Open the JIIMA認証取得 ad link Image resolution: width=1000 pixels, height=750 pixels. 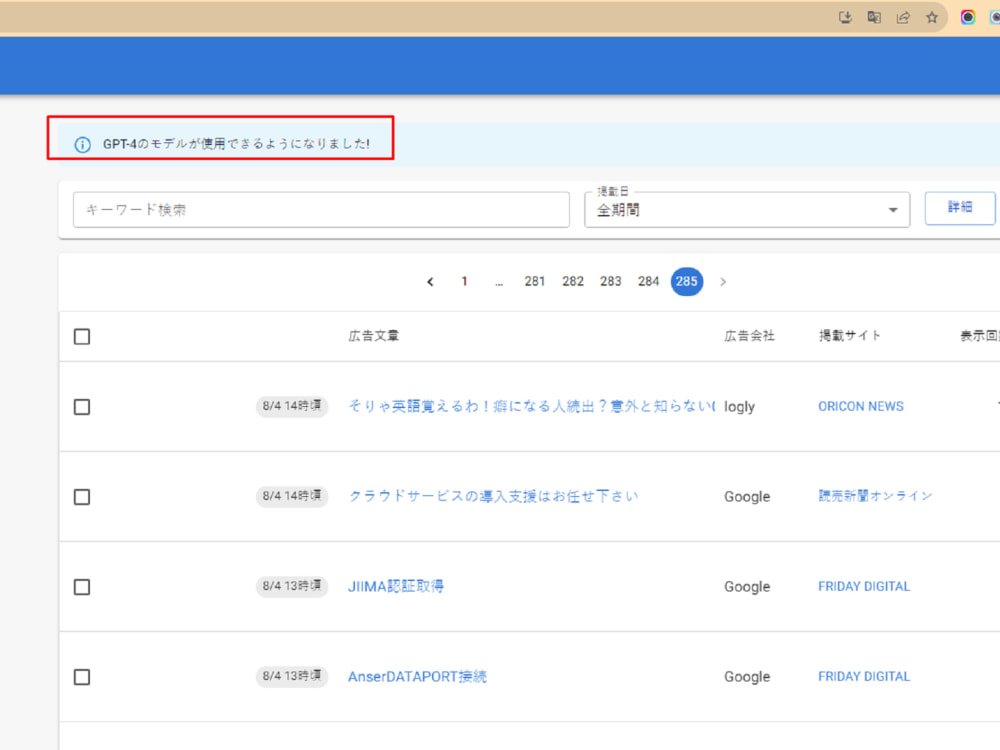click(395, 586)
